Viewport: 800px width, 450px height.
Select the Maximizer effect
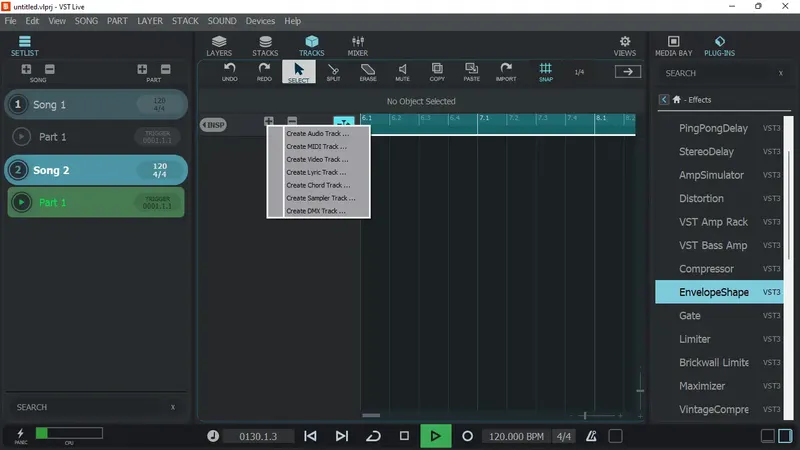[x=719, y=386]
